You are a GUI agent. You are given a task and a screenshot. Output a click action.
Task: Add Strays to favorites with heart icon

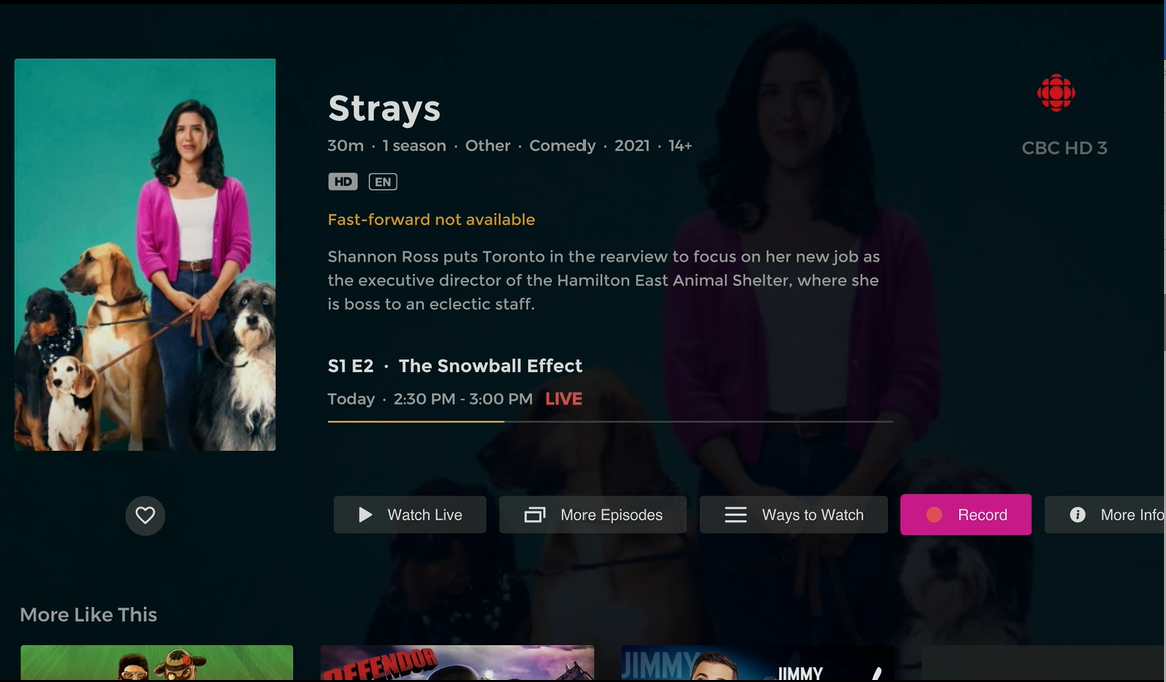(x=145, y=515)
